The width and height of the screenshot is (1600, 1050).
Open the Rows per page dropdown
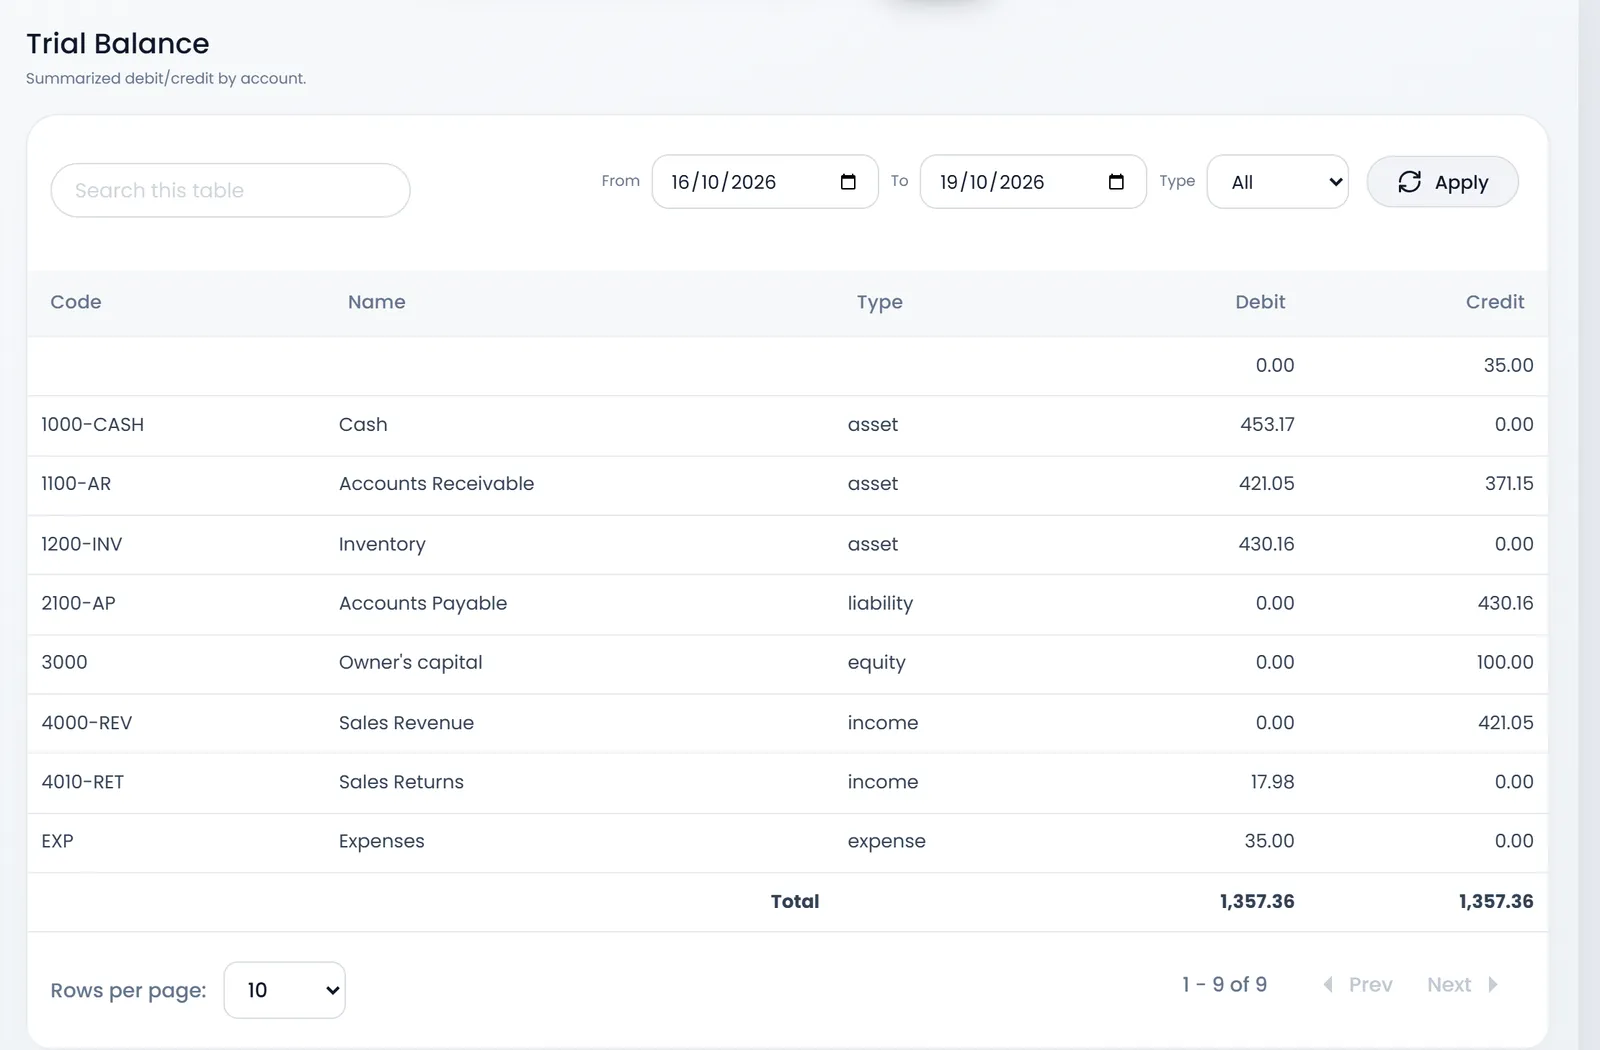click(x=284, y=990)
